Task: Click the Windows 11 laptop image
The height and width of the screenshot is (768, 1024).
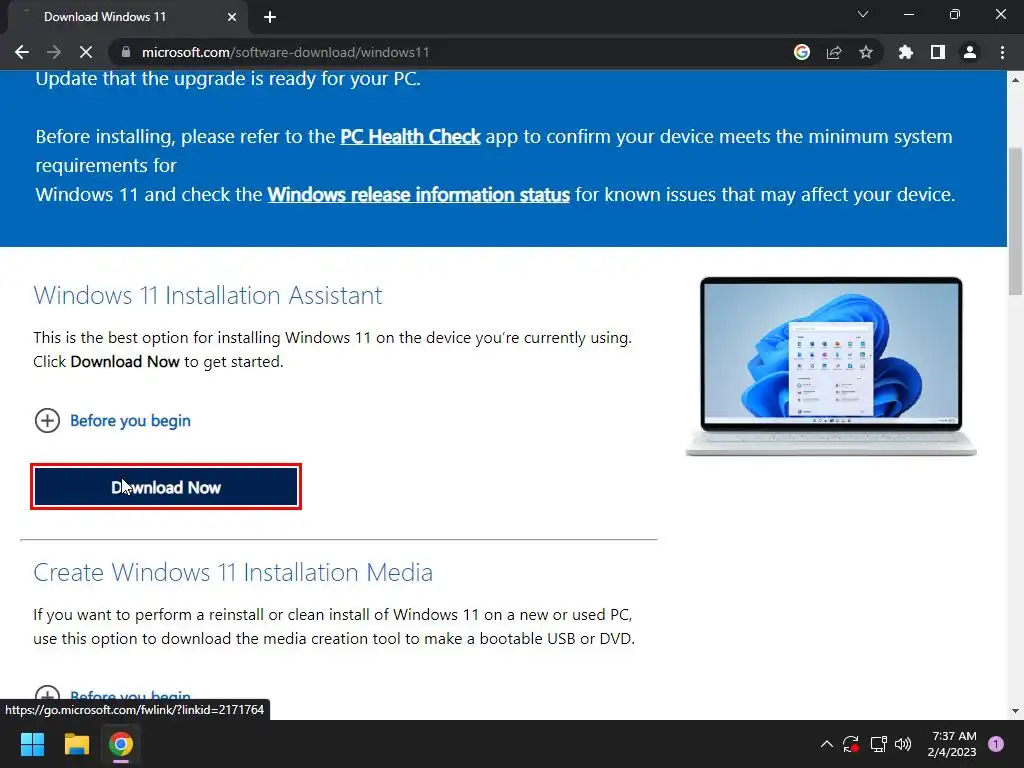Action: [831, 366]
